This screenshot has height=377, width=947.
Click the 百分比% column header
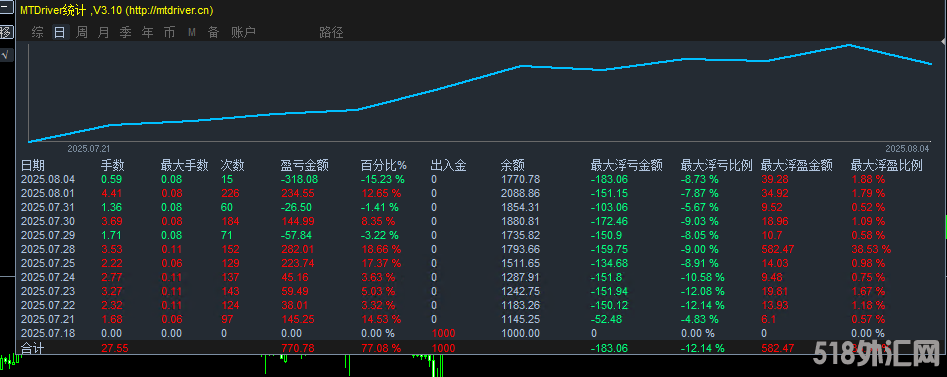click(384, 165)
